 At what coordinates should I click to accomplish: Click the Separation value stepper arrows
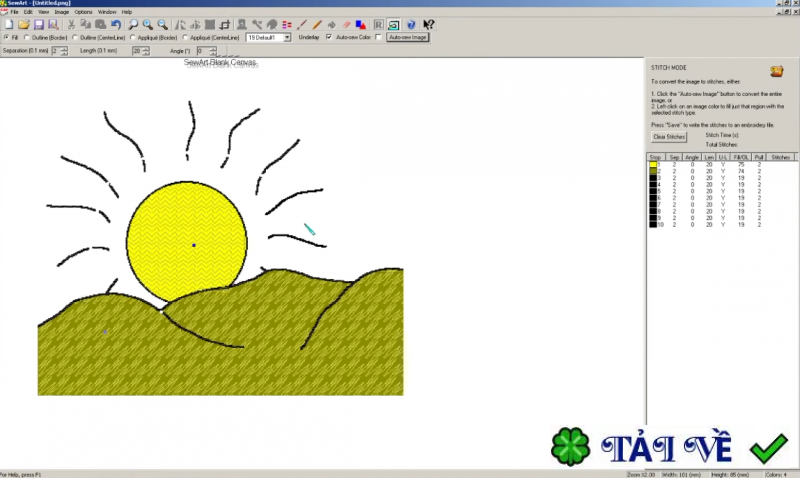pos(65,50)
